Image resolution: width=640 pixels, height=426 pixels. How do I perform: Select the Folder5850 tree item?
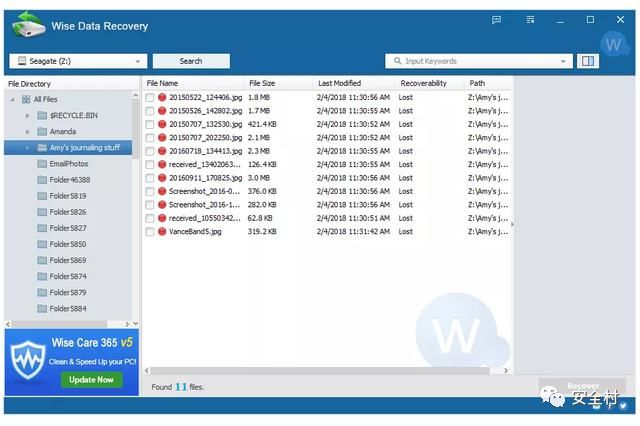tap(68, 244)
